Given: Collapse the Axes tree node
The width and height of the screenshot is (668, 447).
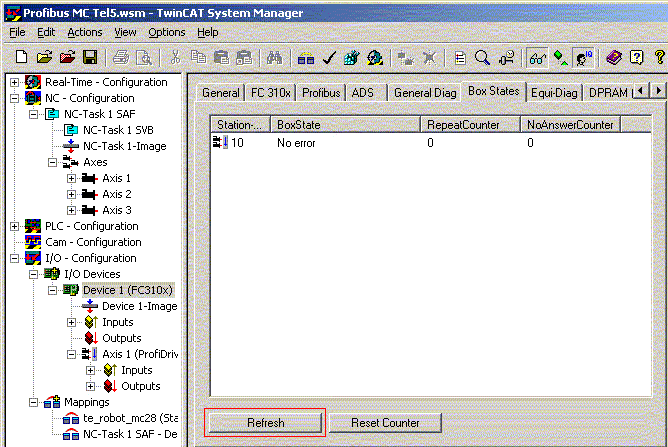Looking at the screenshot, I should [x=52, y=162].
